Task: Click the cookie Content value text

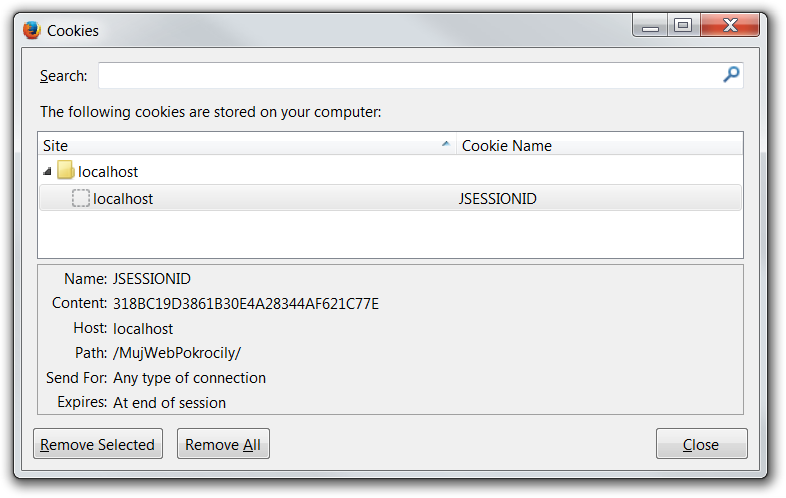Action: [x=246, y=303]
